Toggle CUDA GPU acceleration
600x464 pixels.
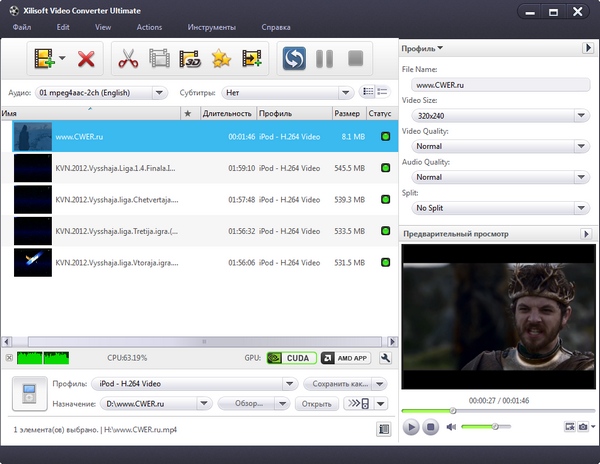290,357
